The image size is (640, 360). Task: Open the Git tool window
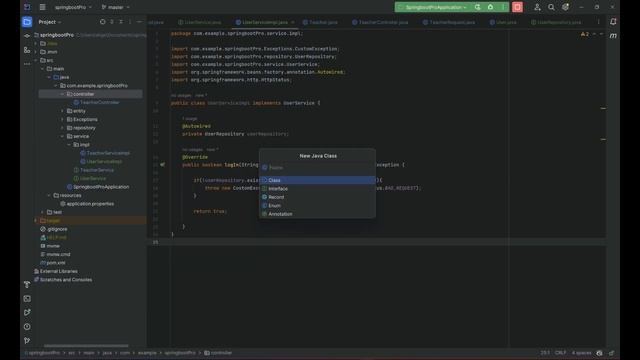point(27,340)
